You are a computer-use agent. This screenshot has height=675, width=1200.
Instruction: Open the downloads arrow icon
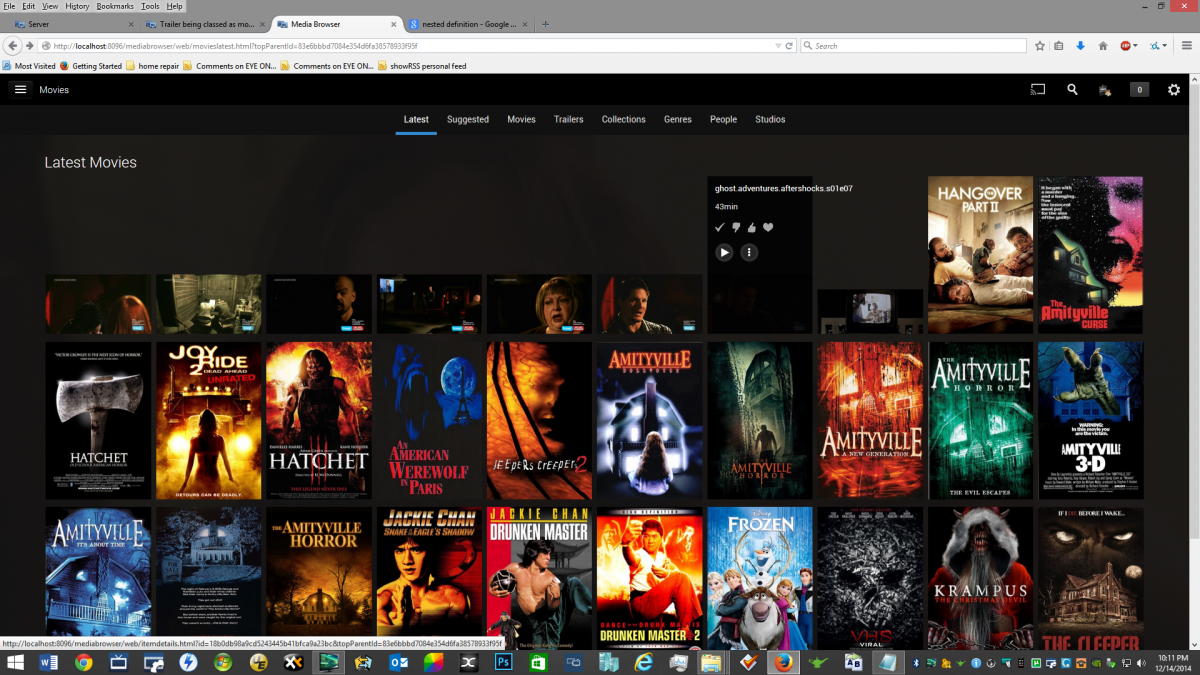(x=1081, y=46)
